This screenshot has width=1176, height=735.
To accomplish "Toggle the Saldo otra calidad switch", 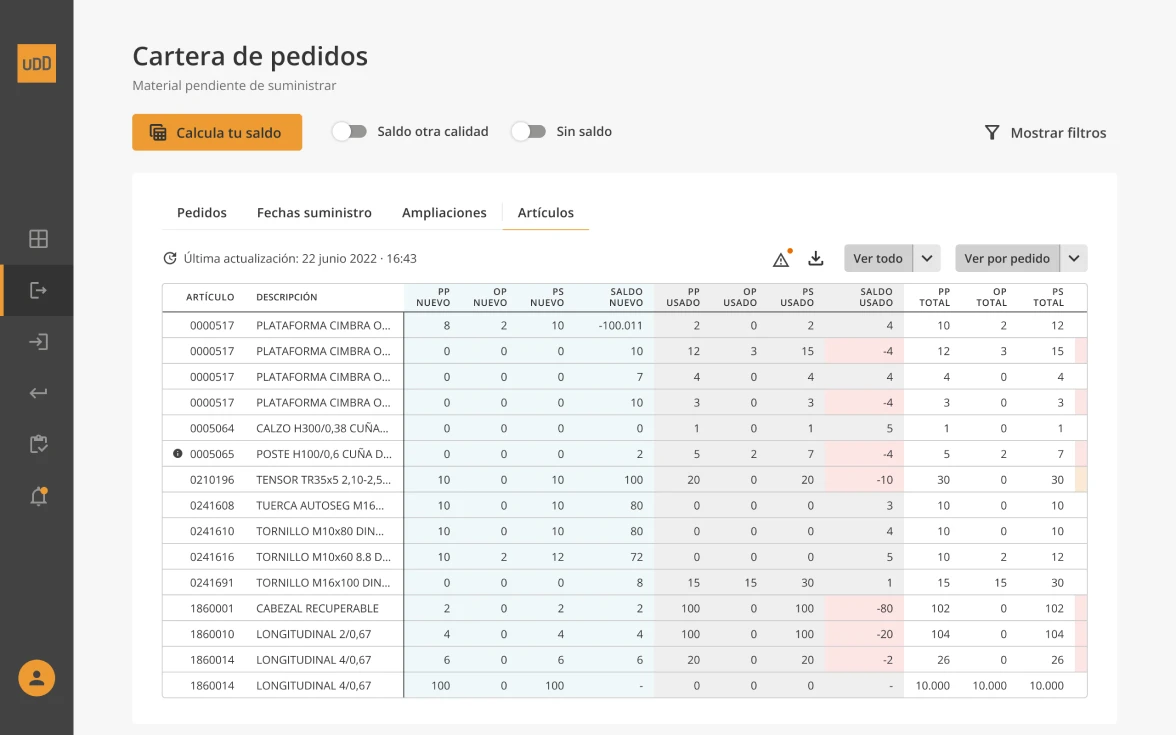I will [350, 131].
